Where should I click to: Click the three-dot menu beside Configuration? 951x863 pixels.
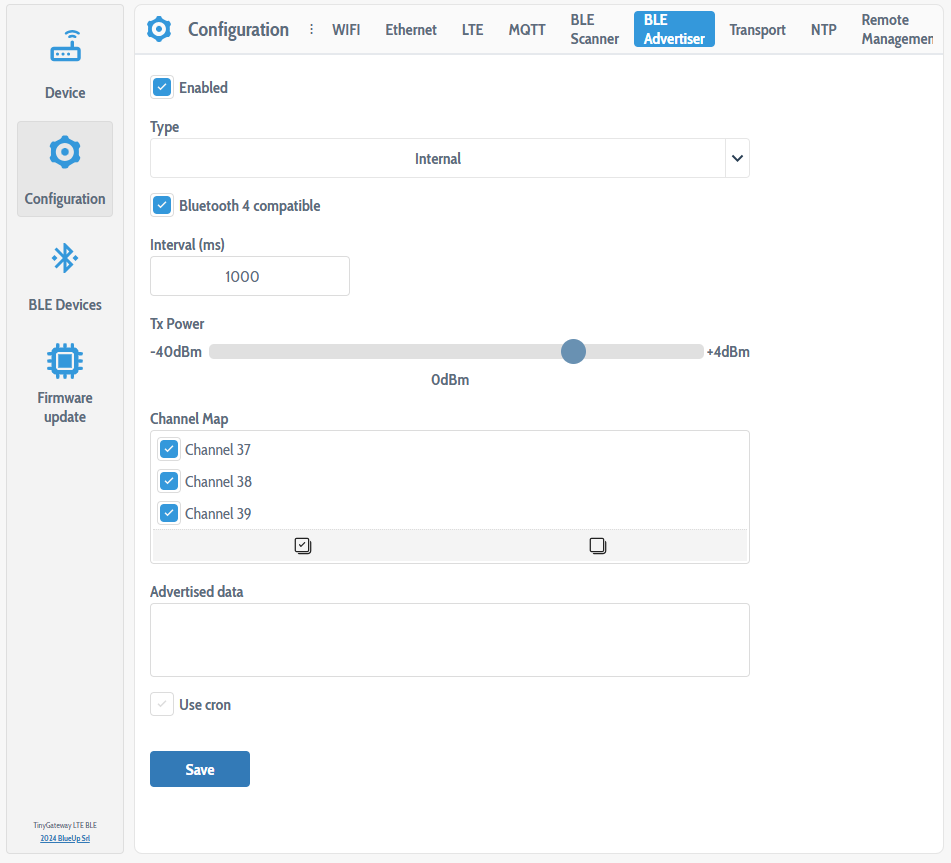pyautogui.click(x=311, y=30)
